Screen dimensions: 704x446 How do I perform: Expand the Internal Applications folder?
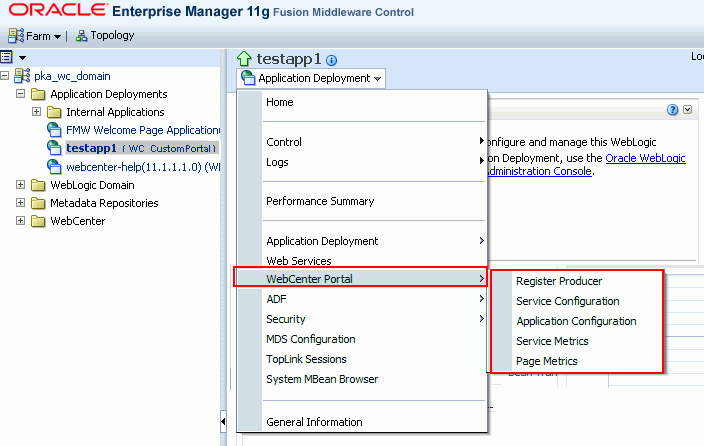pos(36,111)
